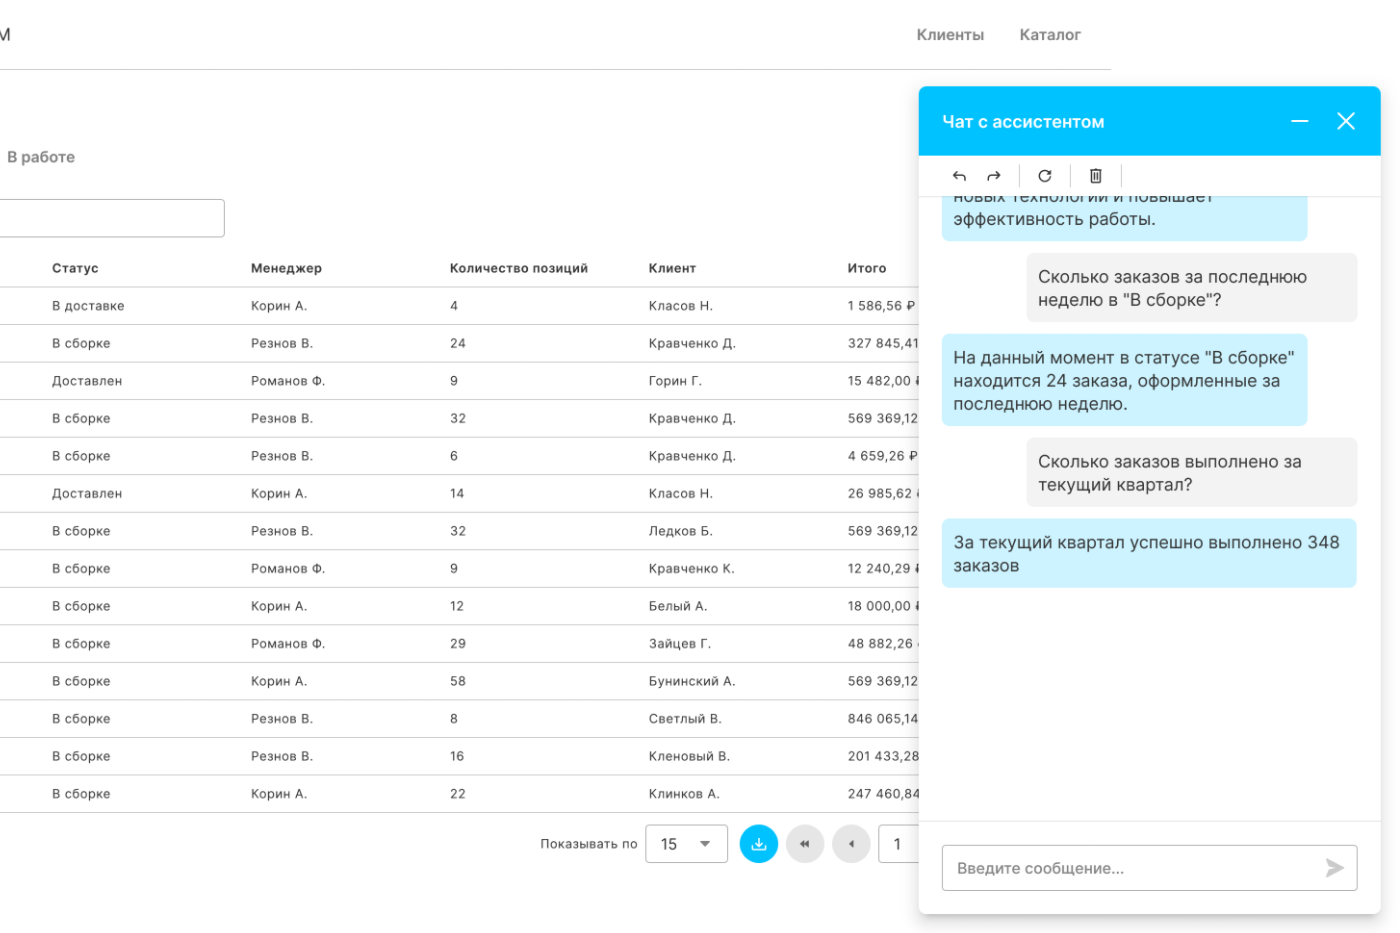Click chat question about В сборке week
Viewport: 1400px width, 933px height.
(1191, 288)
